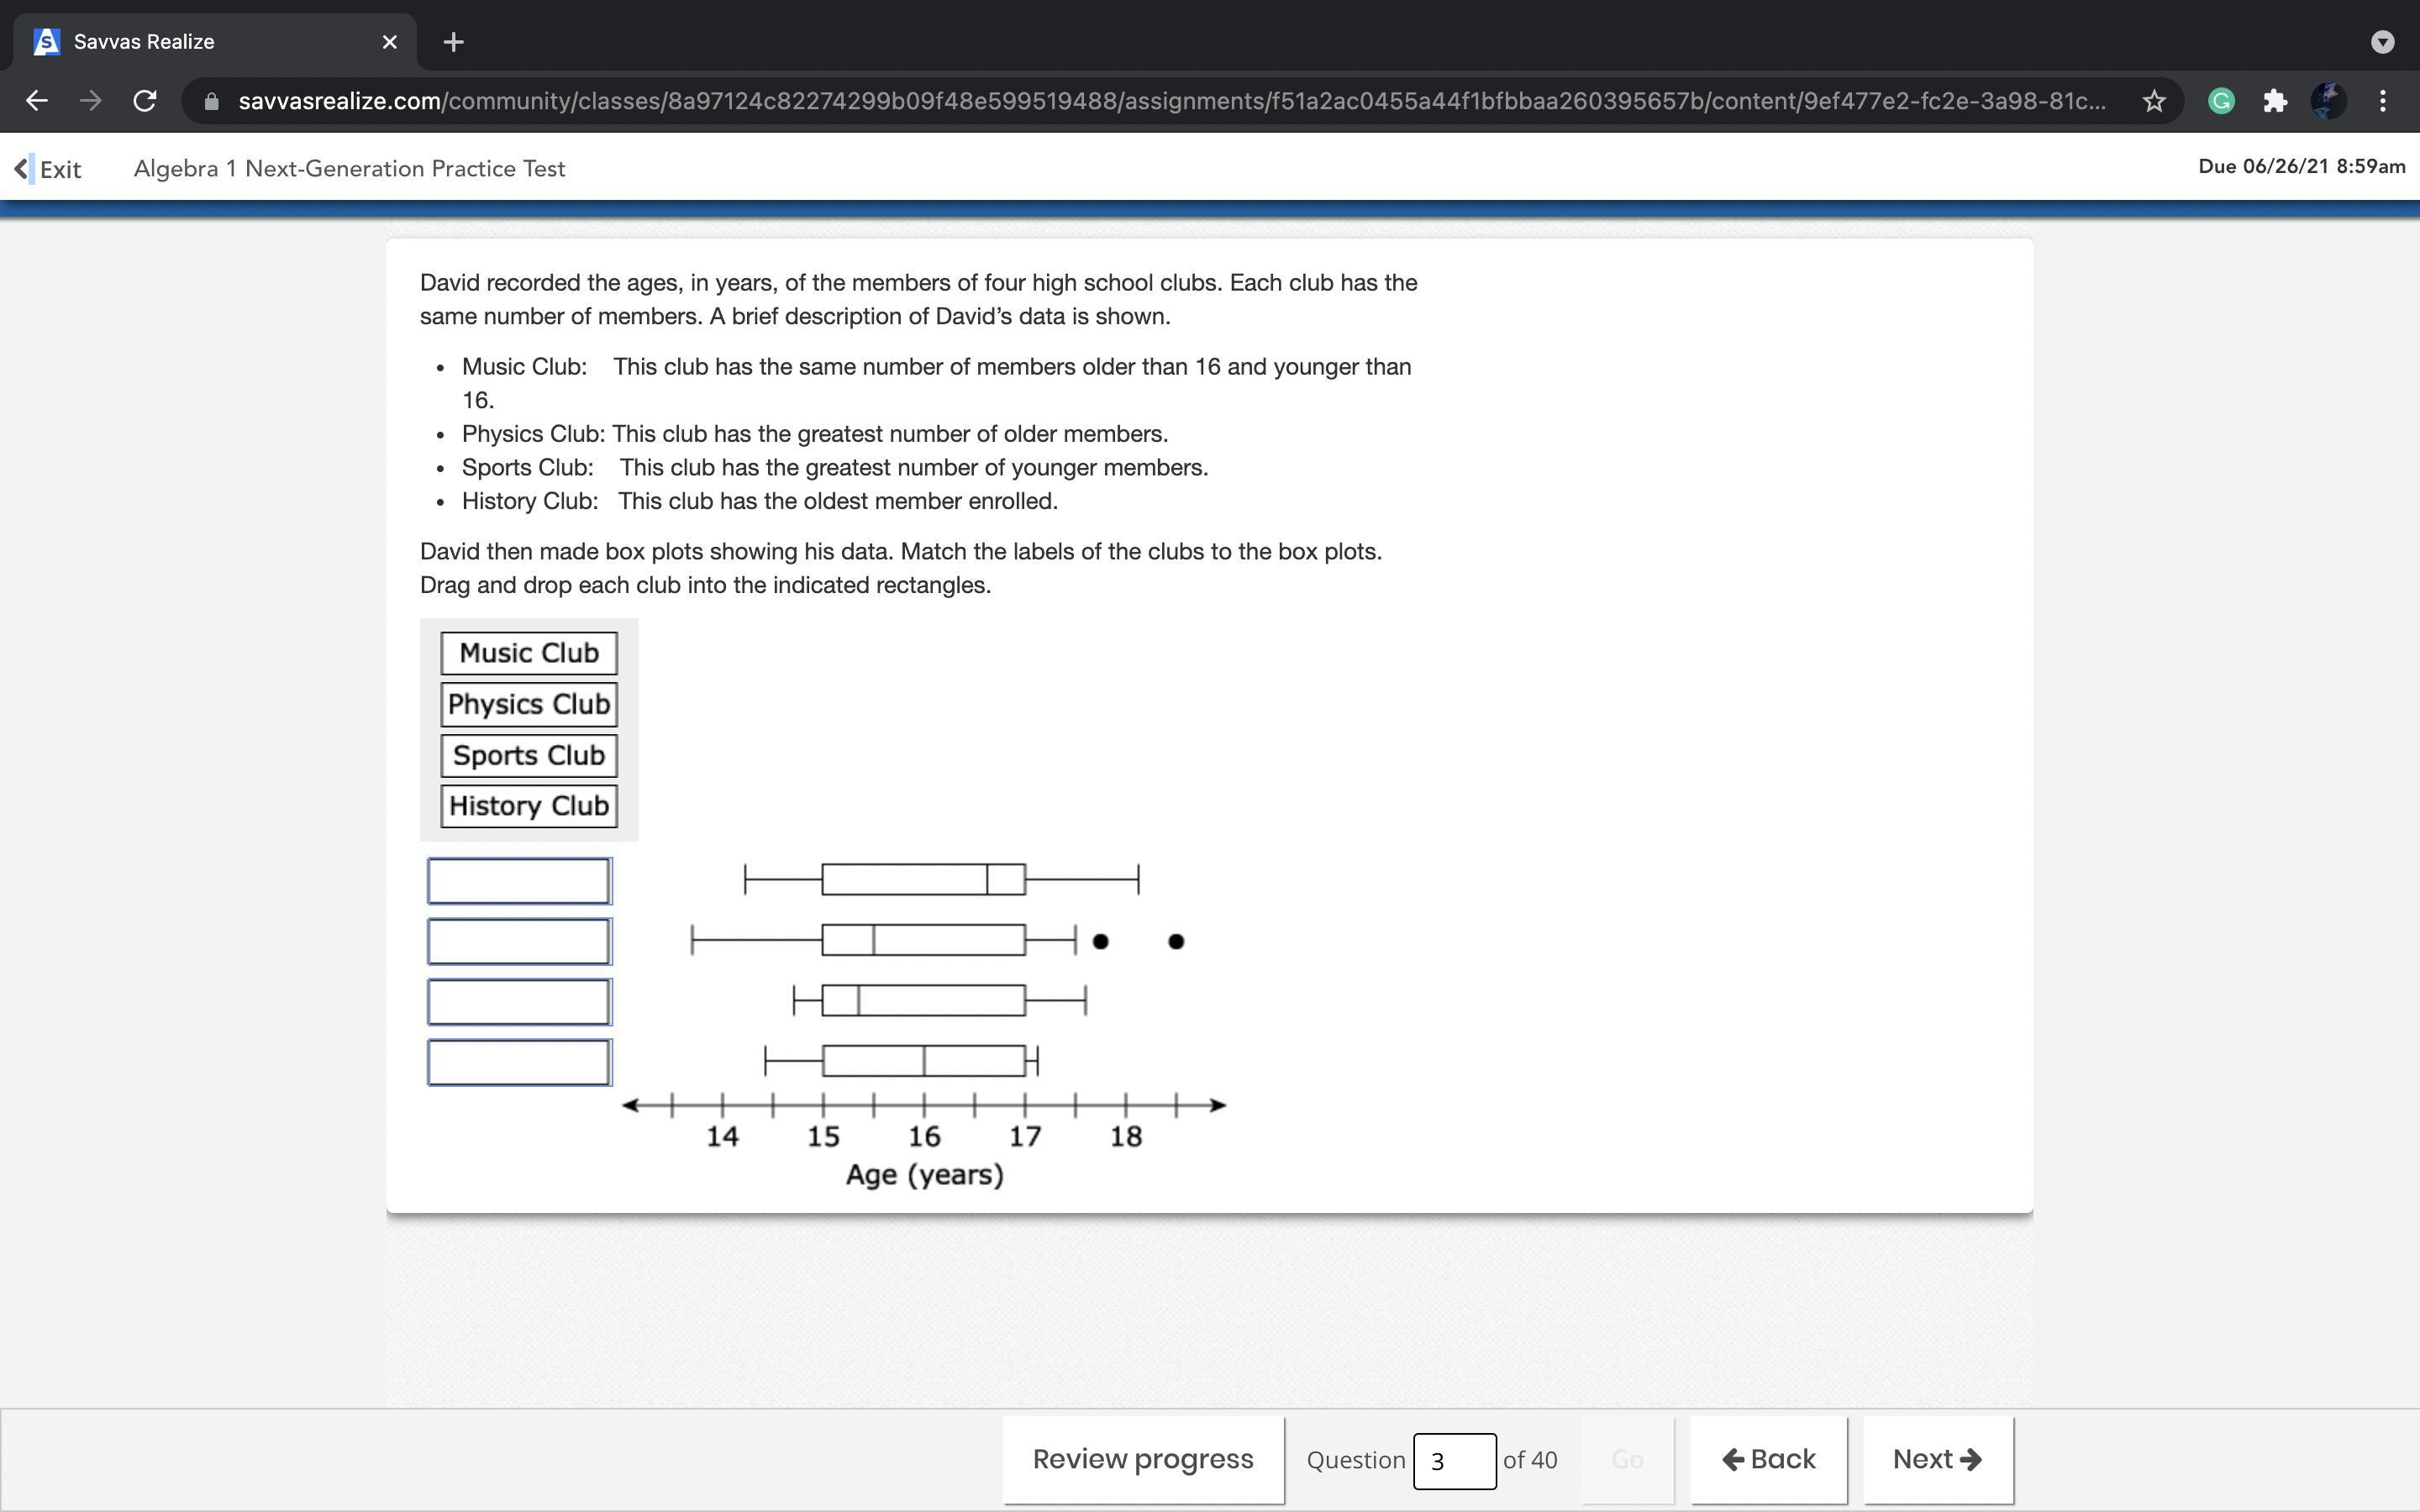
Task: Click the browser back arrow
Action: 37,101
